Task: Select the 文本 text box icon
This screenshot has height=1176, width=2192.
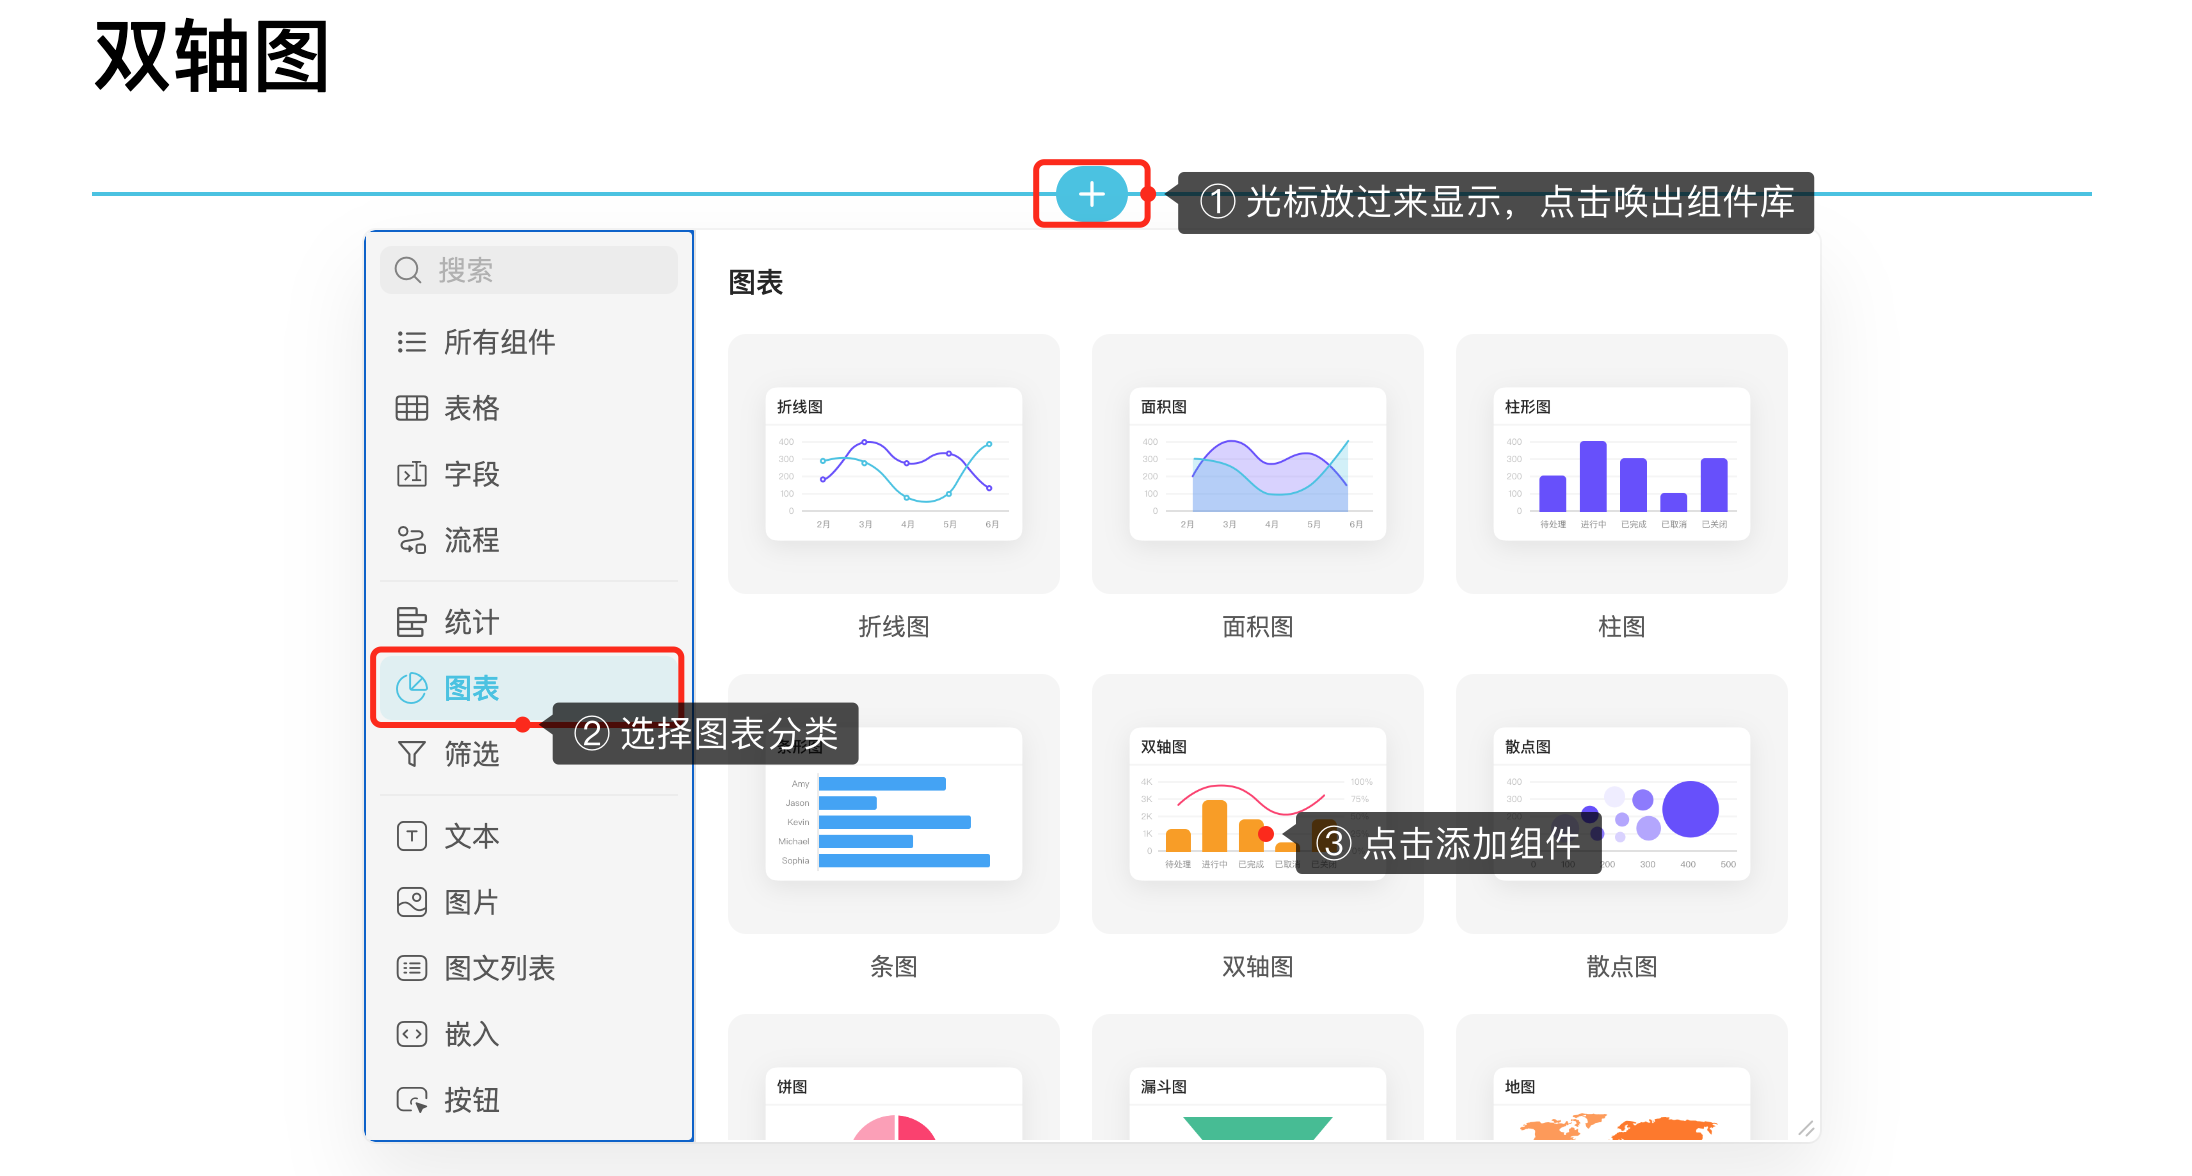Action: point(411,836)
